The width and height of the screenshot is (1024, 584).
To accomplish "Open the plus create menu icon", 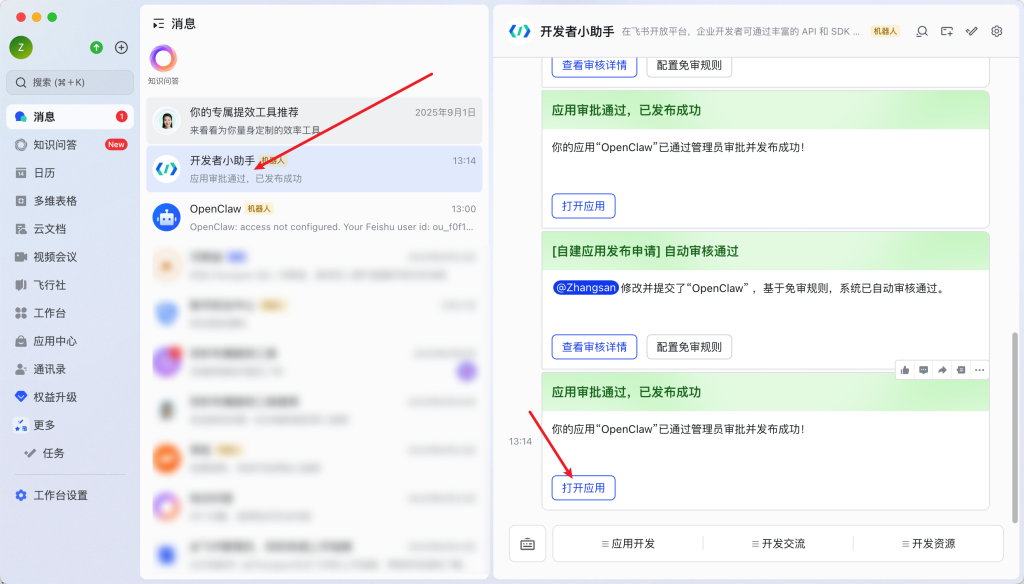I will [121, 47].
